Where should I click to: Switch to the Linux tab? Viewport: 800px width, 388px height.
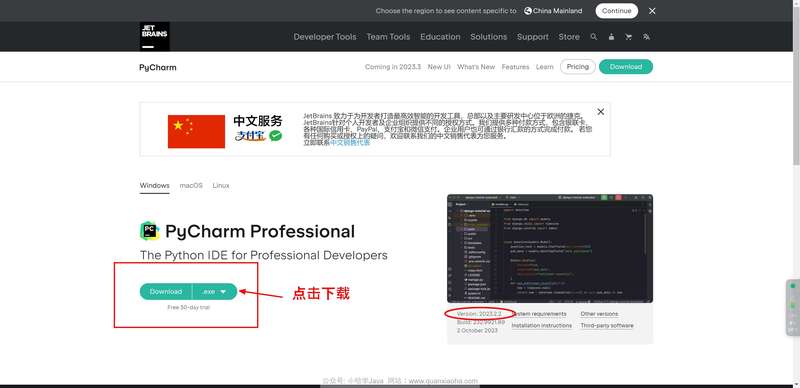[221, 185]
